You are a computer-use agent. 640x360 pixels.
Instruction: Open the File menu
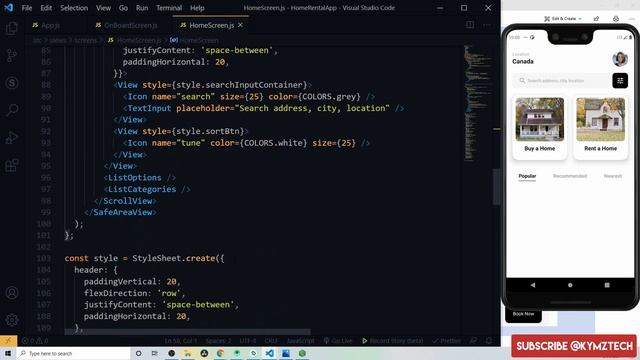coord(27,8)
